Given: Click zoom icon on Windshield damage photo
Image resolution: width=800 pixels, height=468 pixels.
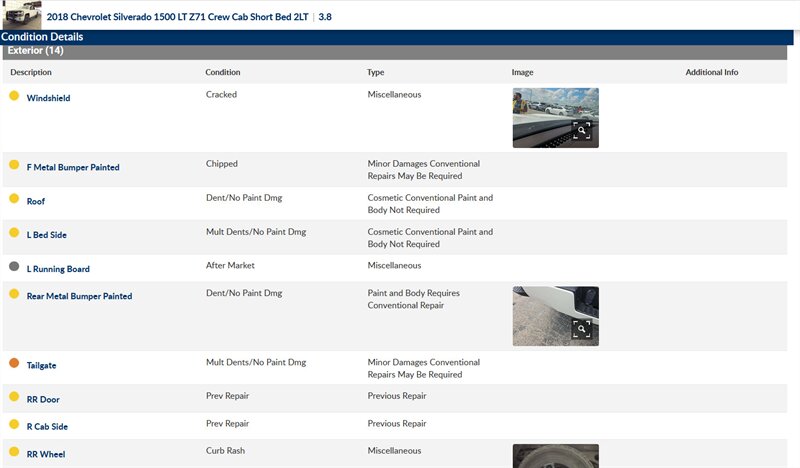Looking at the screenshot, I should pyautogui.click(x=582, y=131).
